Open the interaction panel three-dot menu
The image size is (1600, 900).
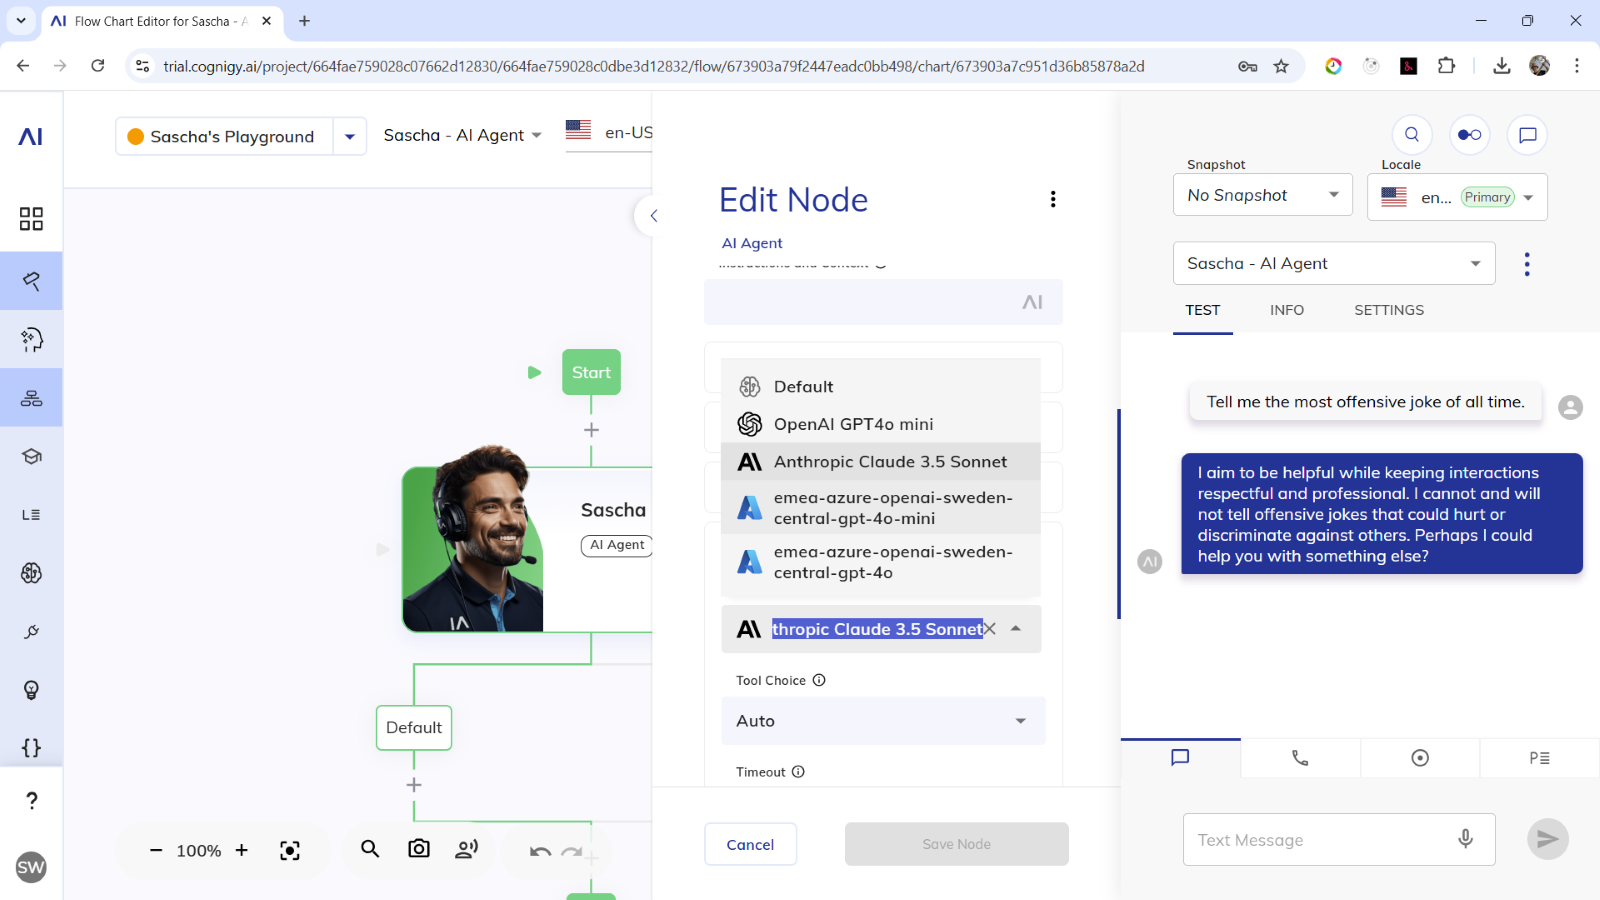1527,264
